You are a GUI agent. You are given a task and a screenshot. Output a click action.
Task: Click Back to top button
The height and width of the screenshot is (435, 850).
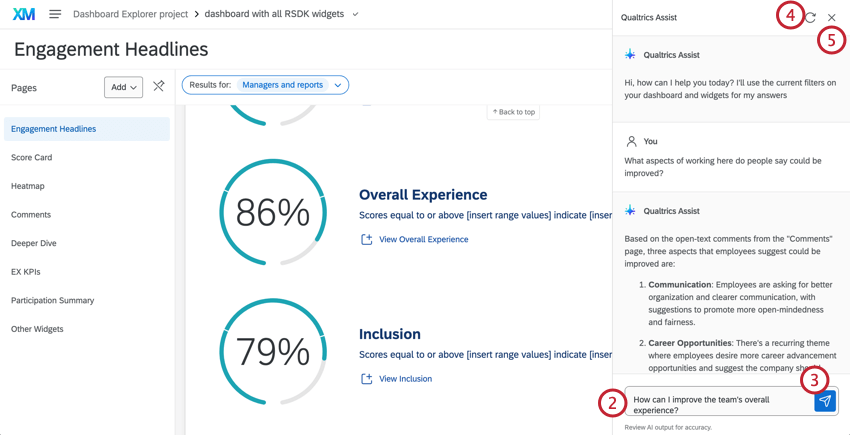513,112
